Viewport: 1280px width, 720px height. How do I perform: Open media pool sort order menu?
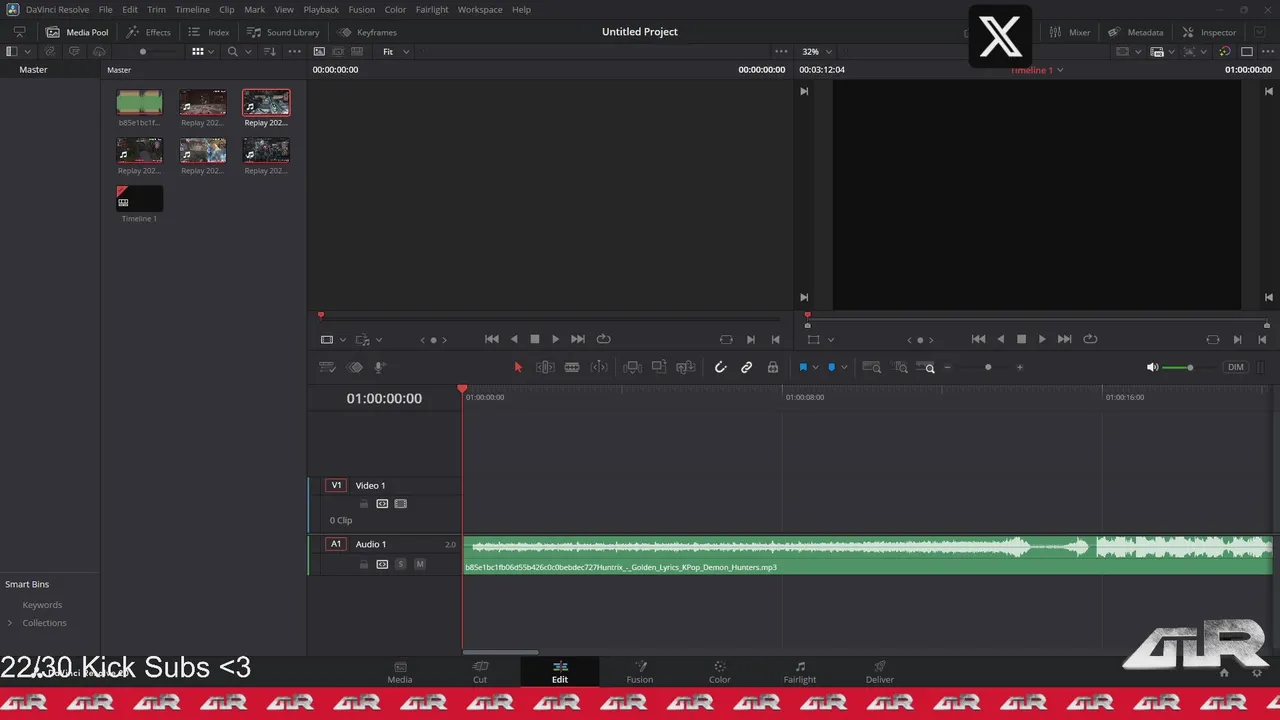pos(270,51)
